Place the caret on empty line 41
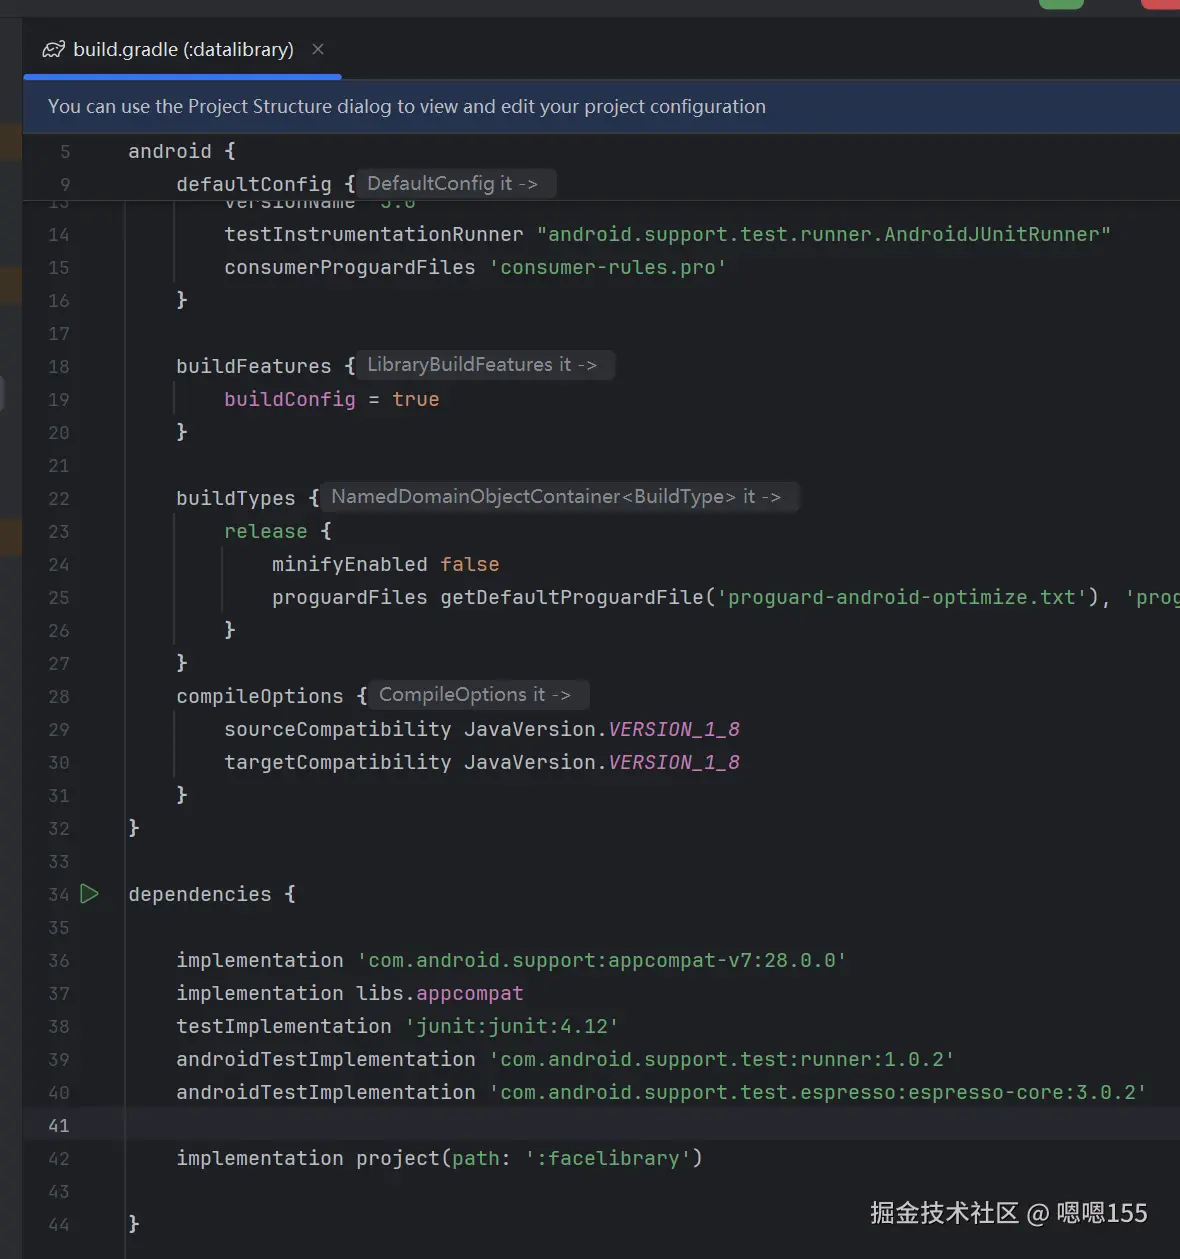The image size is (1180, 1259). point(650,1125)
